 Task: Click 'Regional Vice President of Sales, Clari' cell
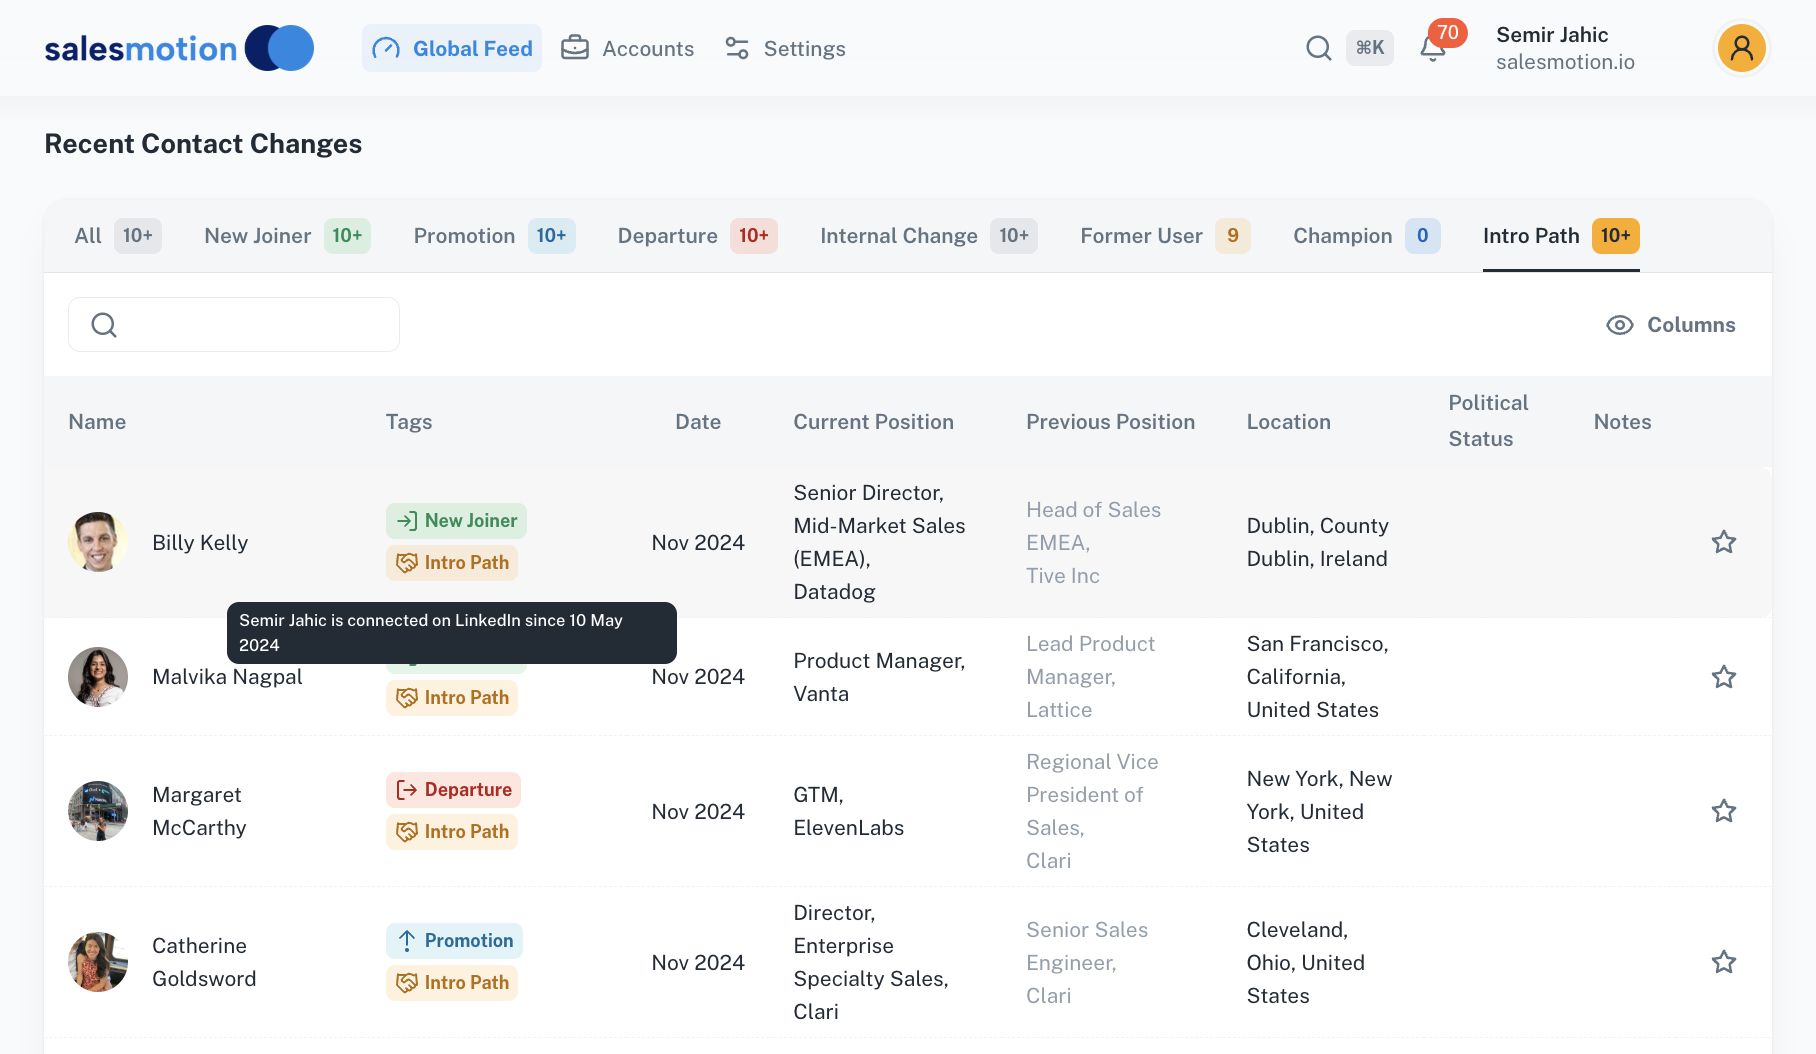[1092, 811]
